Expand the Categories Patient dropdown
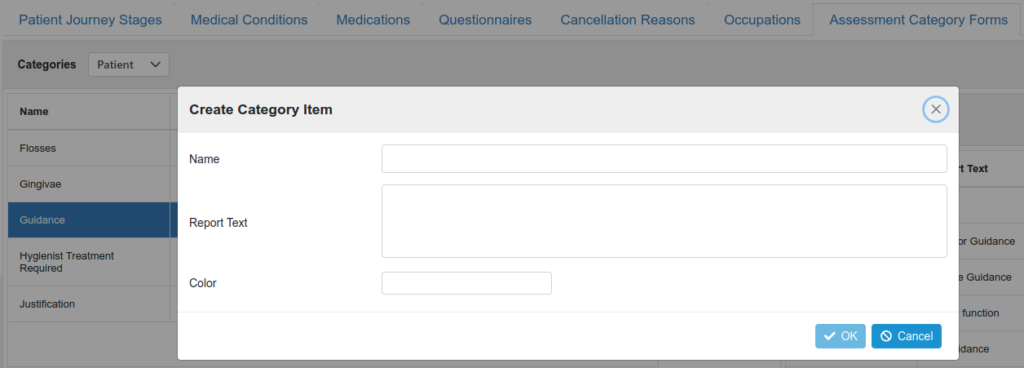 coord(129,65)
